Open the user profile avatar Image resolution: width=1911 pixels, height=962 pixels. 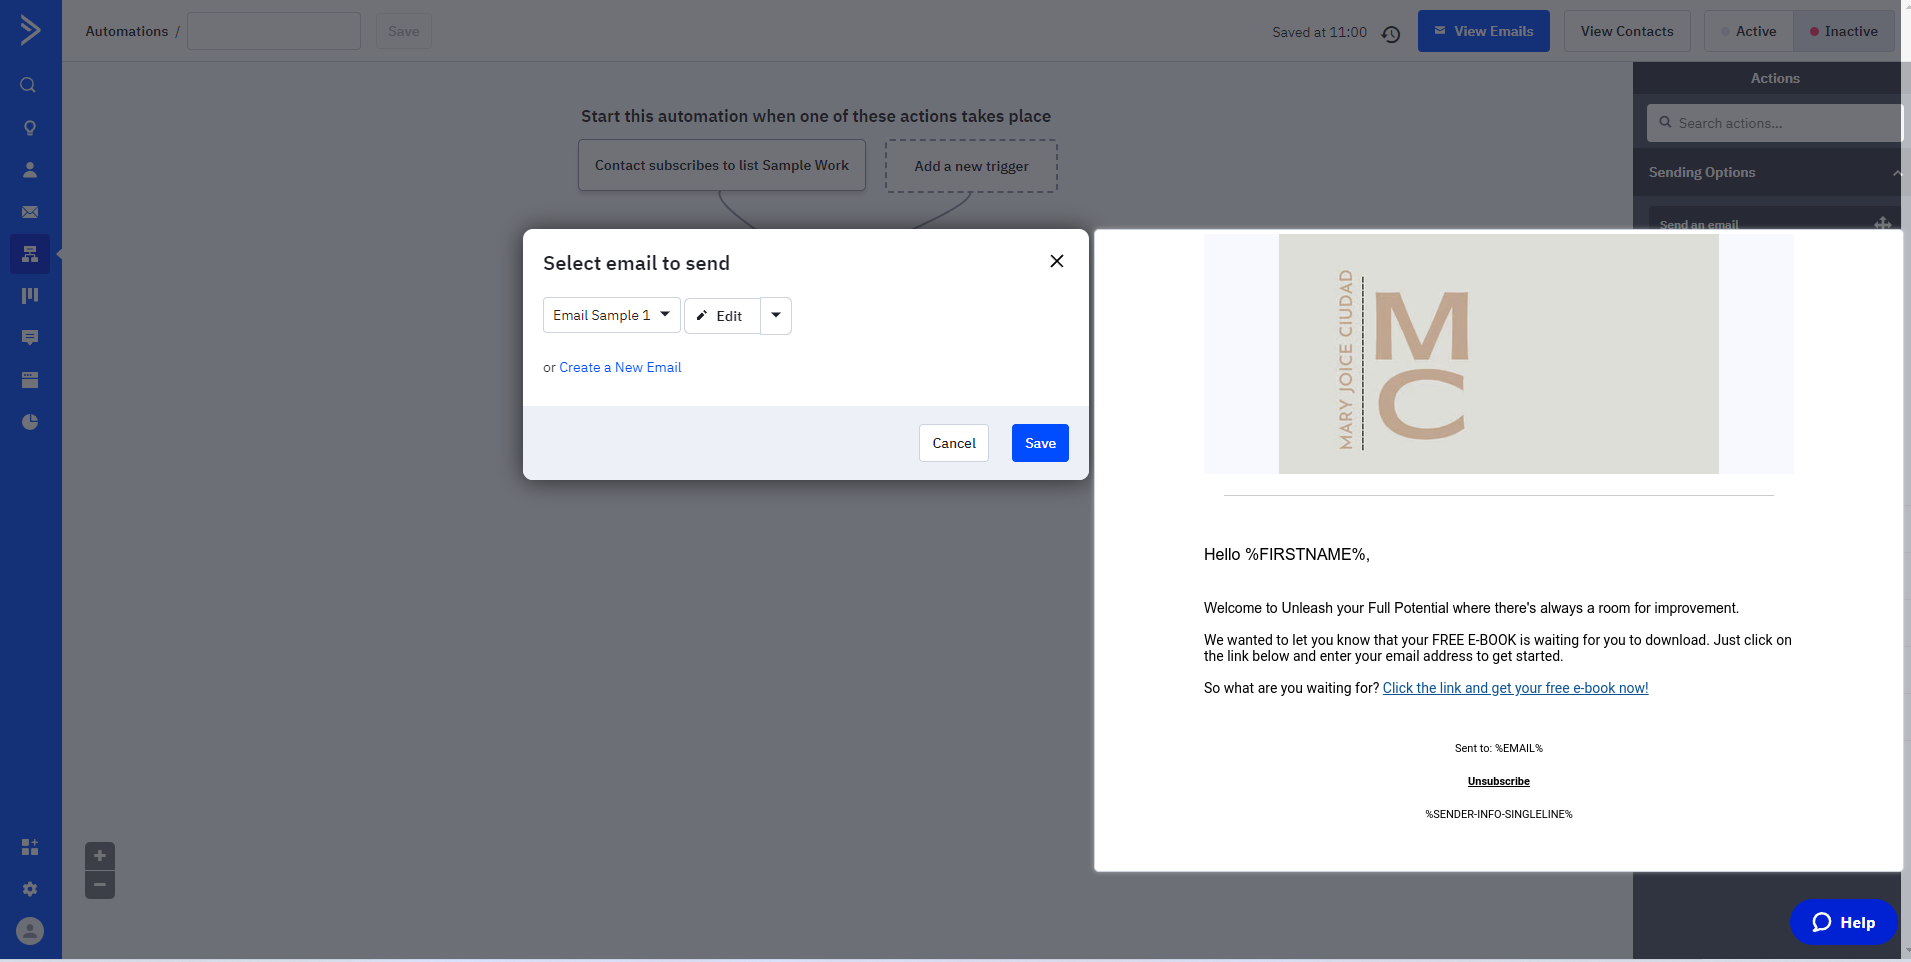(30, 931)
